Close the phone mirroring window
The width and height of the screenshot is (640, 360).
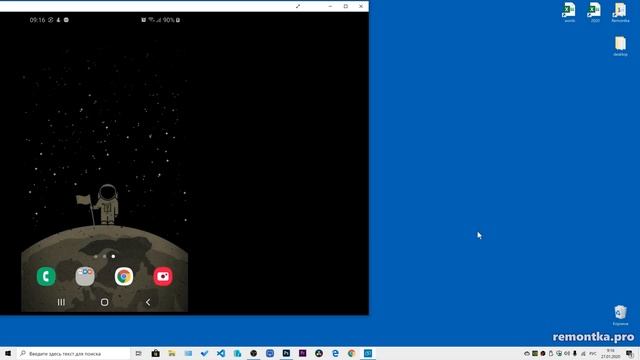[361, 6]
